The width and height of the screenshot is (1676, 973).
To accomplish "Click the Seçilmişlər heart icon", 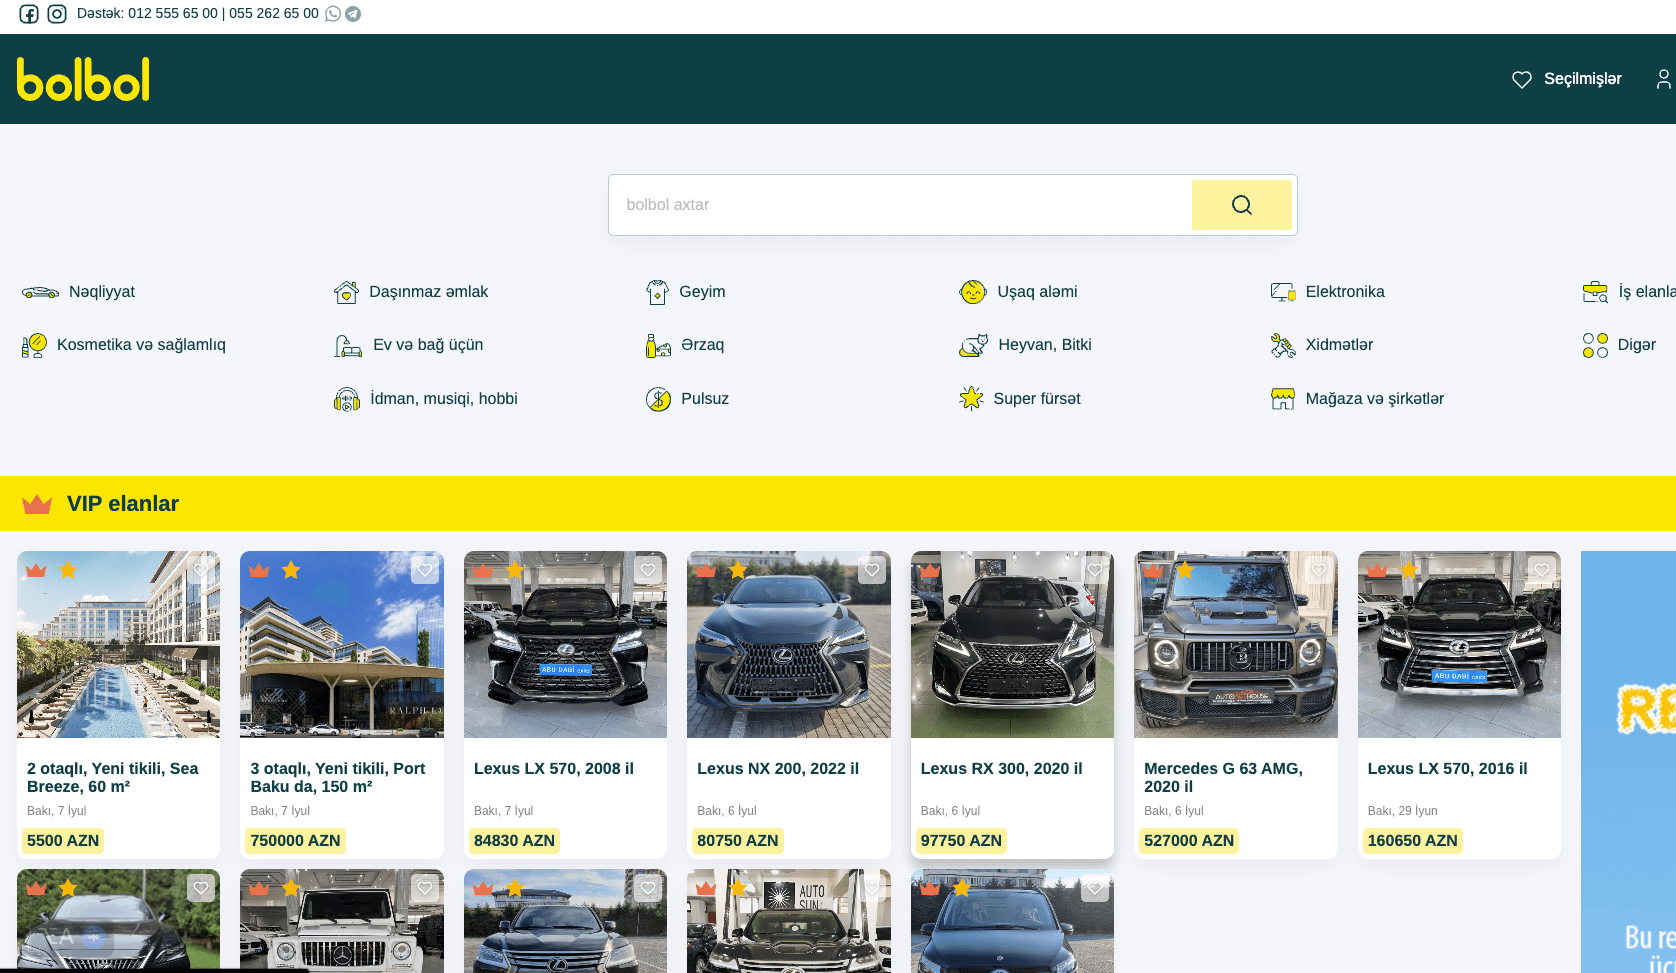I will [x=1521, y=79].
